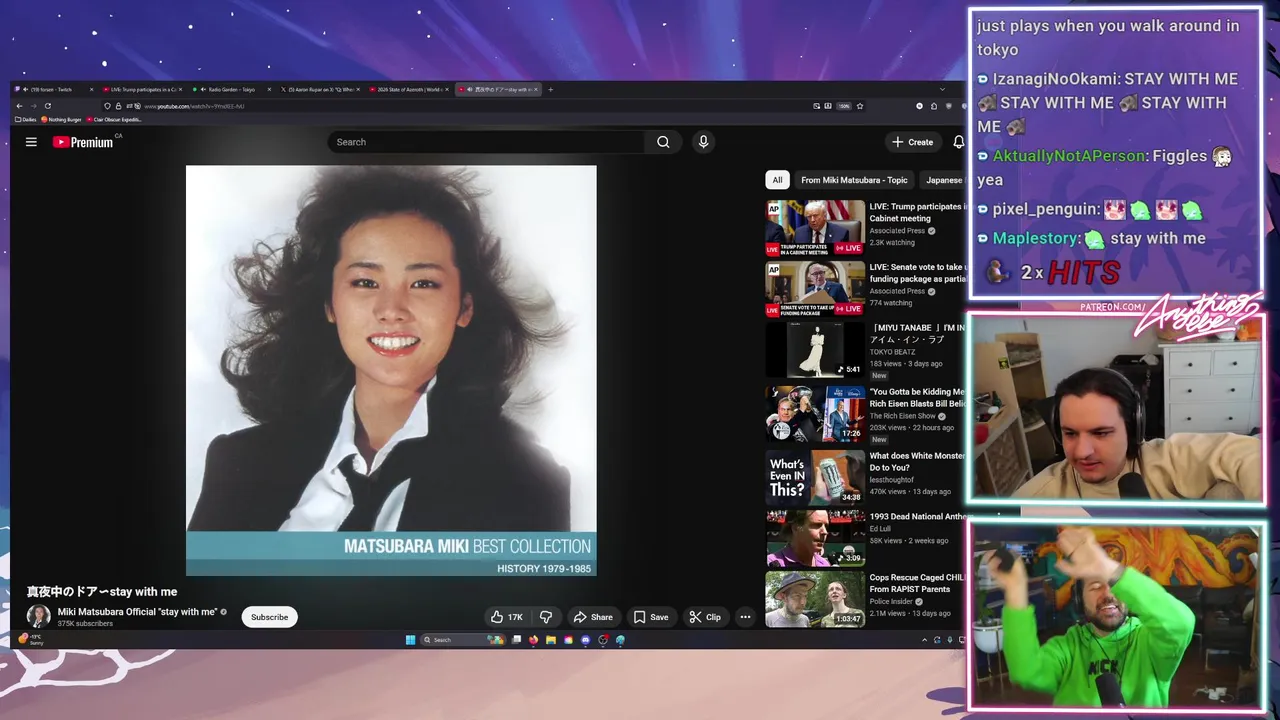Image resolution: width=1280 pixels, height=720 pixels.
Task: Open the Nothing Burger bookmark
Action: tap(62, 119)
